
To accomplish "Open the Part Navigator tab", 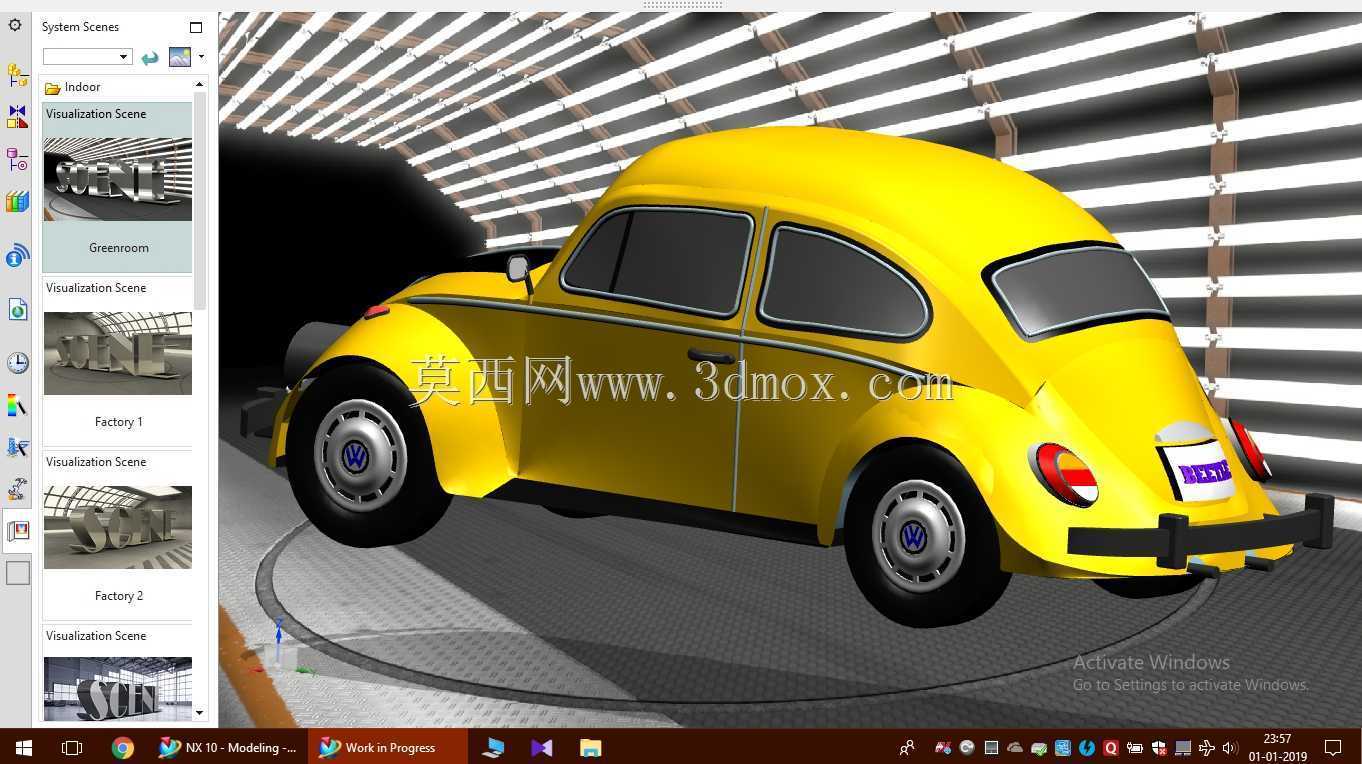I will (x=17, y=159).
